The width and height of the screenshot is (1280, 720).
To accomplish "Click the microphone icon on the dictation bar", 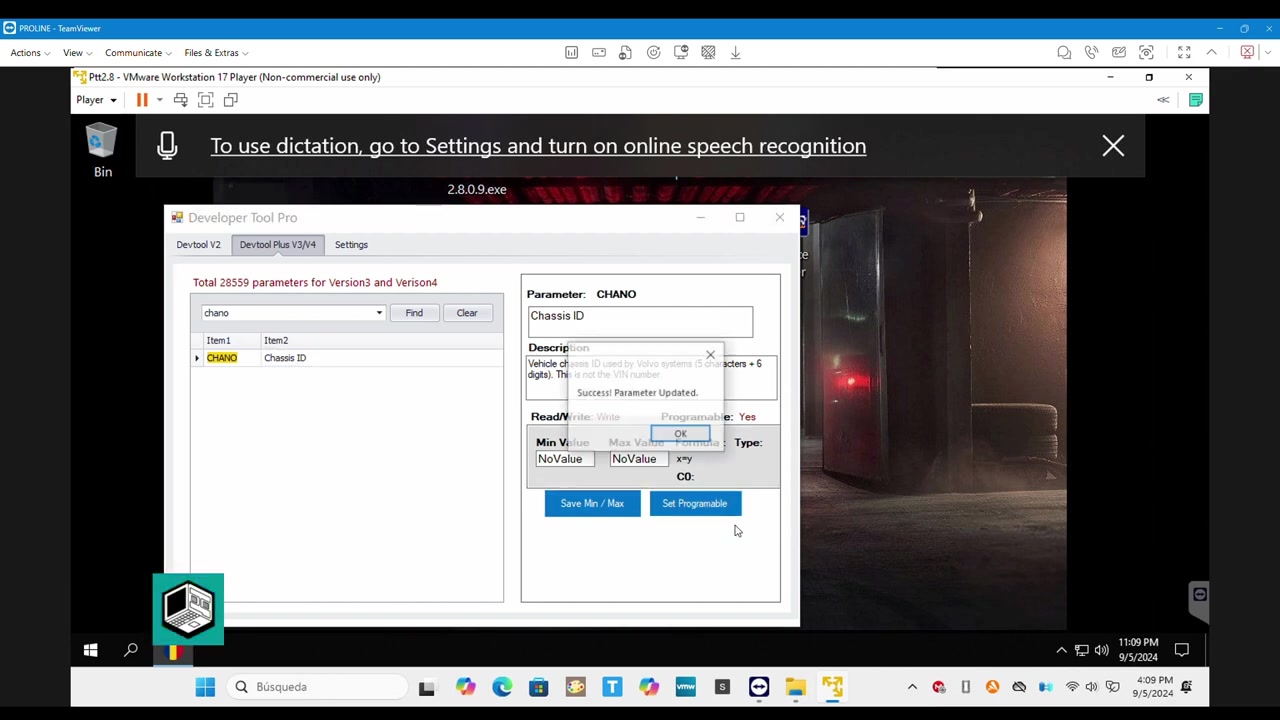I will pos(167,146).
